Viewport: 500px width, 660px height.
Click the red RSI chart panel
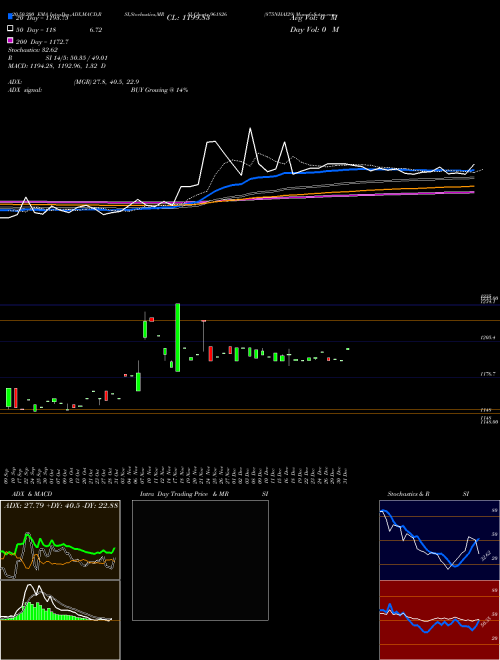439,620
